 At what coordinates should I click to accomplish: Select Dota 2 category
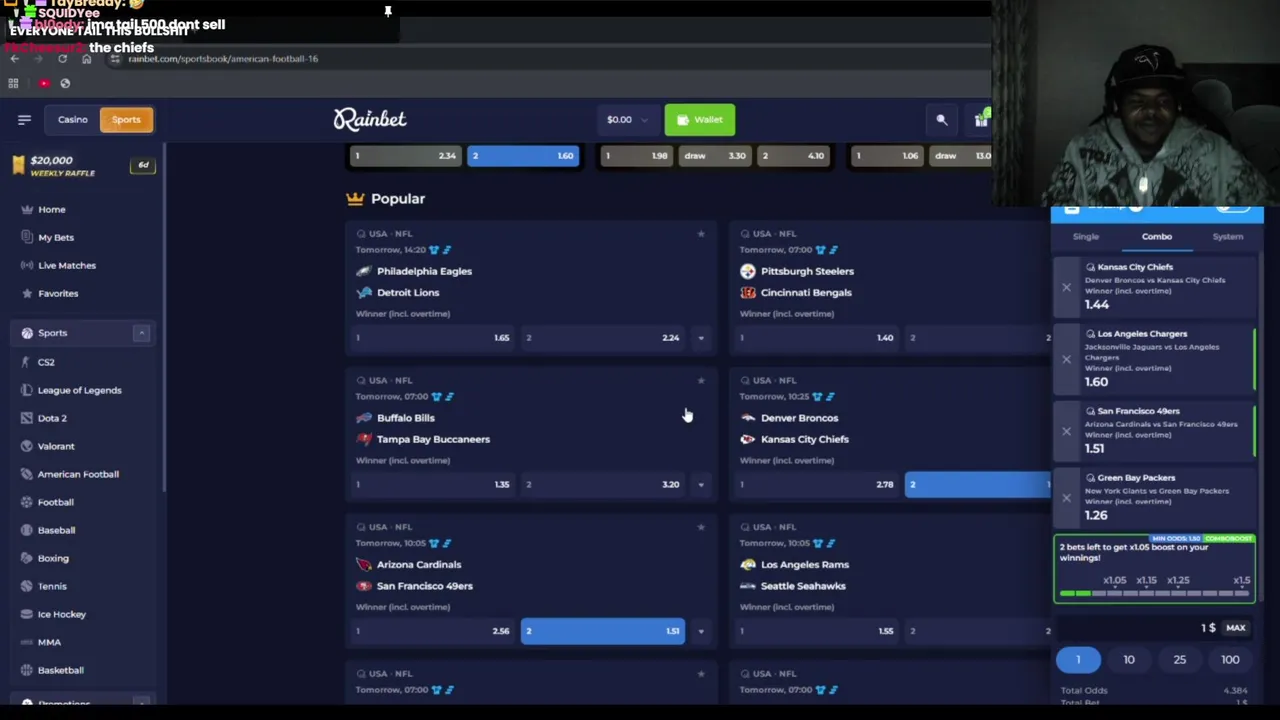click(52, 418)
